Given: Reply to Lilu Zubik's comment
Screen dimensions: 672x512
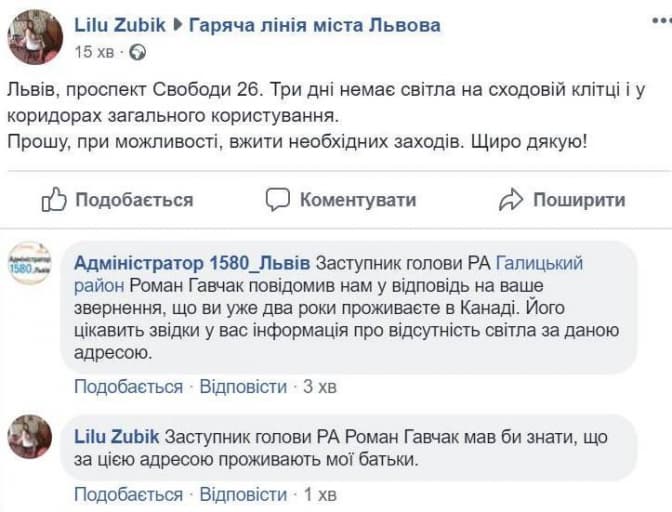Looking at the screenshot, I should point(243,494).
